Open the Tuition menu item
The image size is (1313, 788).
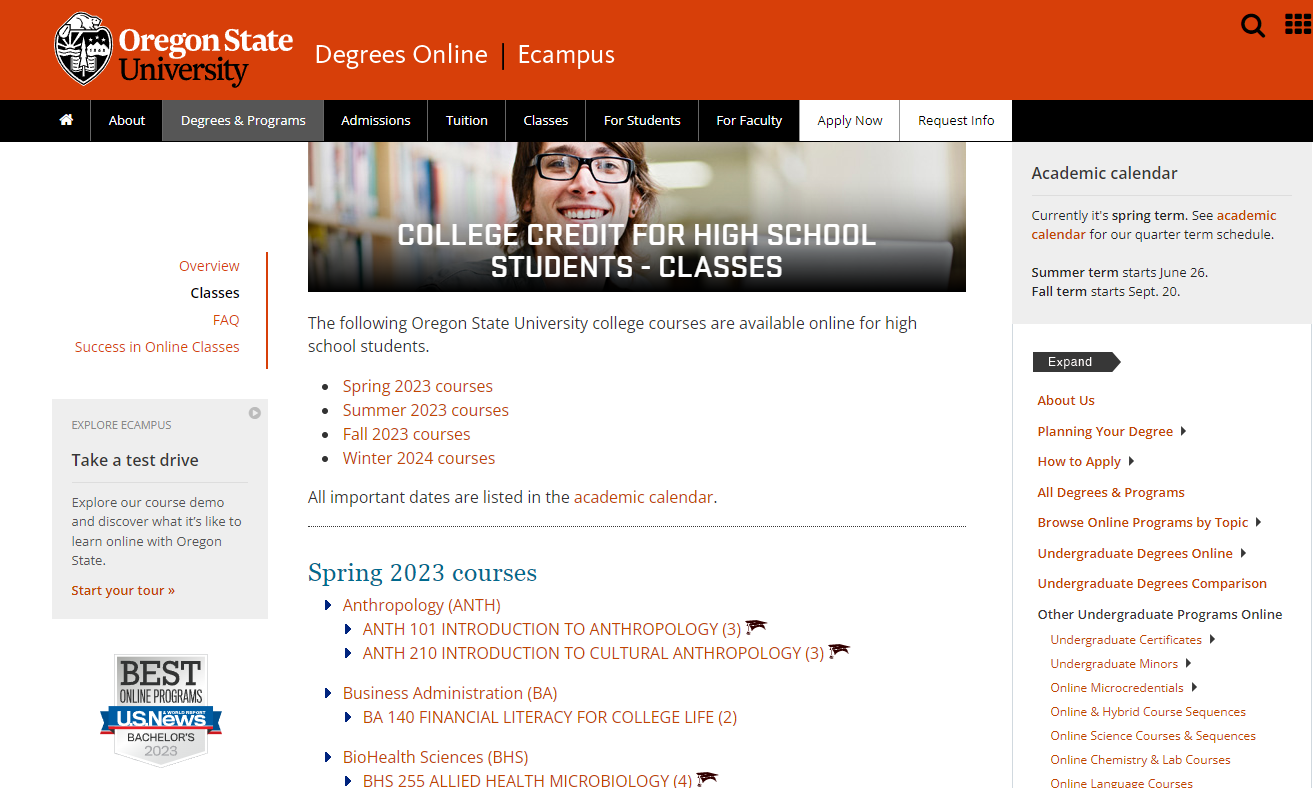pyautogui.click(x=467, y=120)
